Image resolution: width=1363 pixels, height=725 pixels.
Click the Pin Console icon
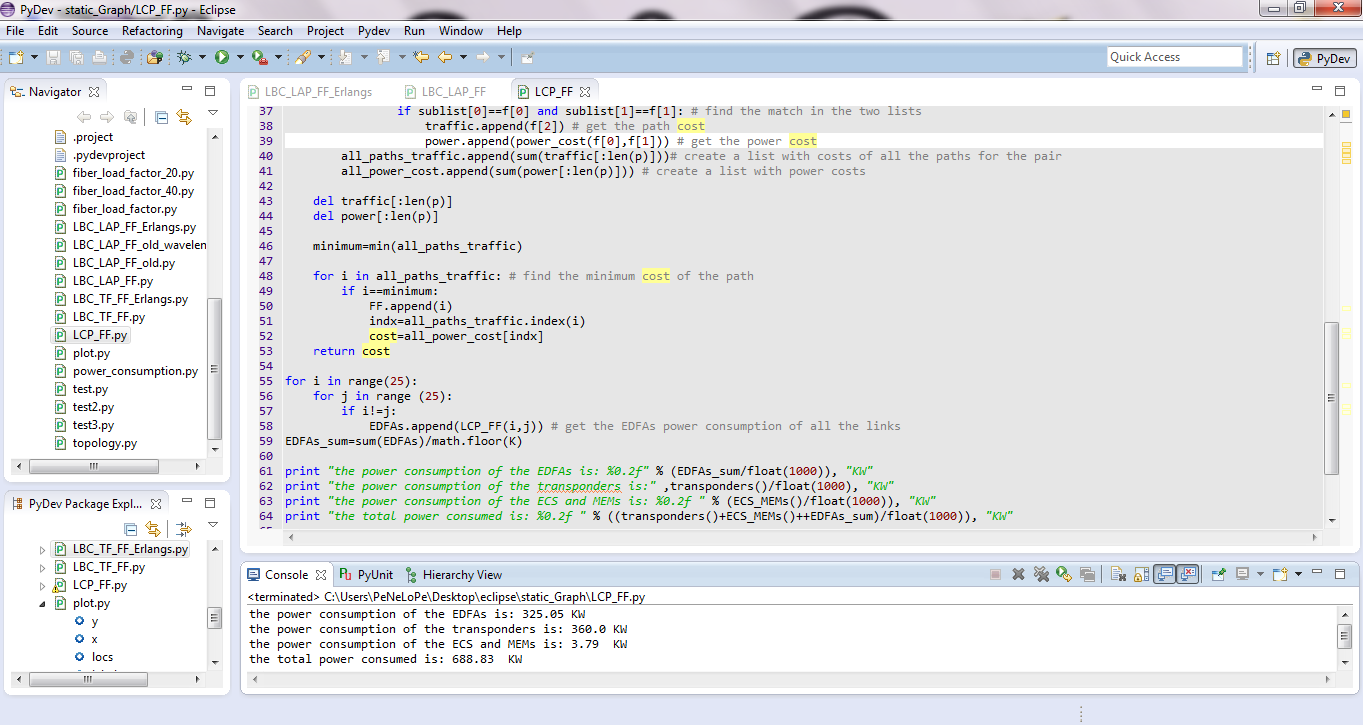tap(1218, 574)
